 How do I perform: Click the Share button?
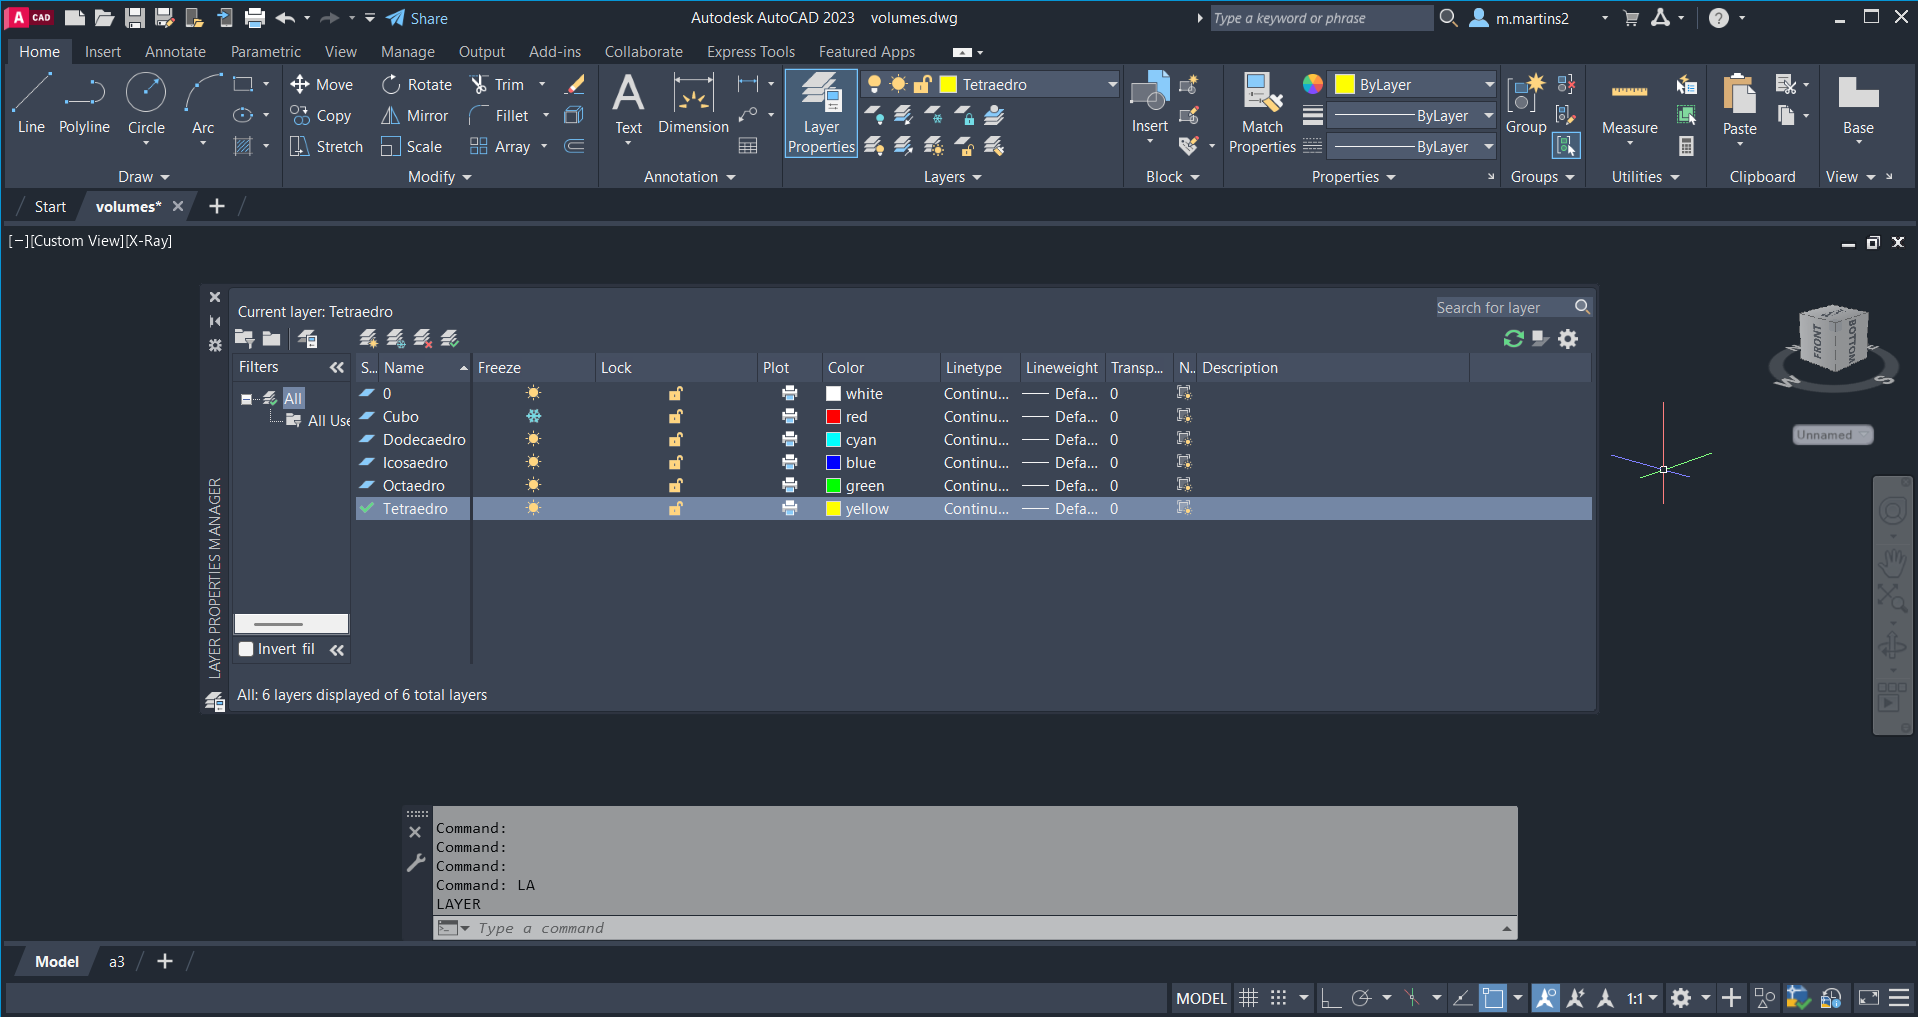(418, 18)
